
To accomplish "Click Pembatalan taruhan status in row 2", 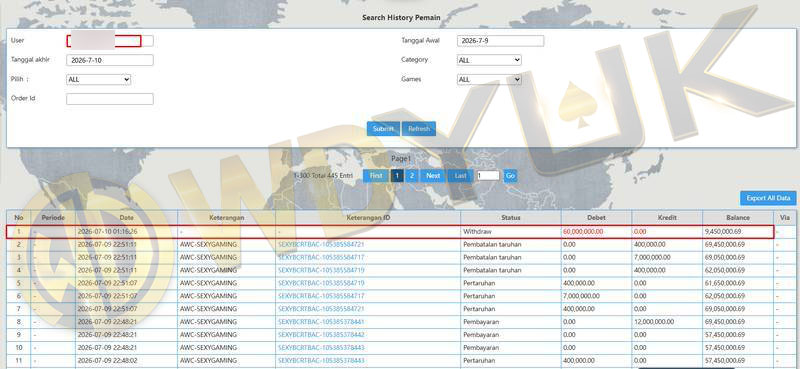I will pyautogui.click(x=492, y=244).
